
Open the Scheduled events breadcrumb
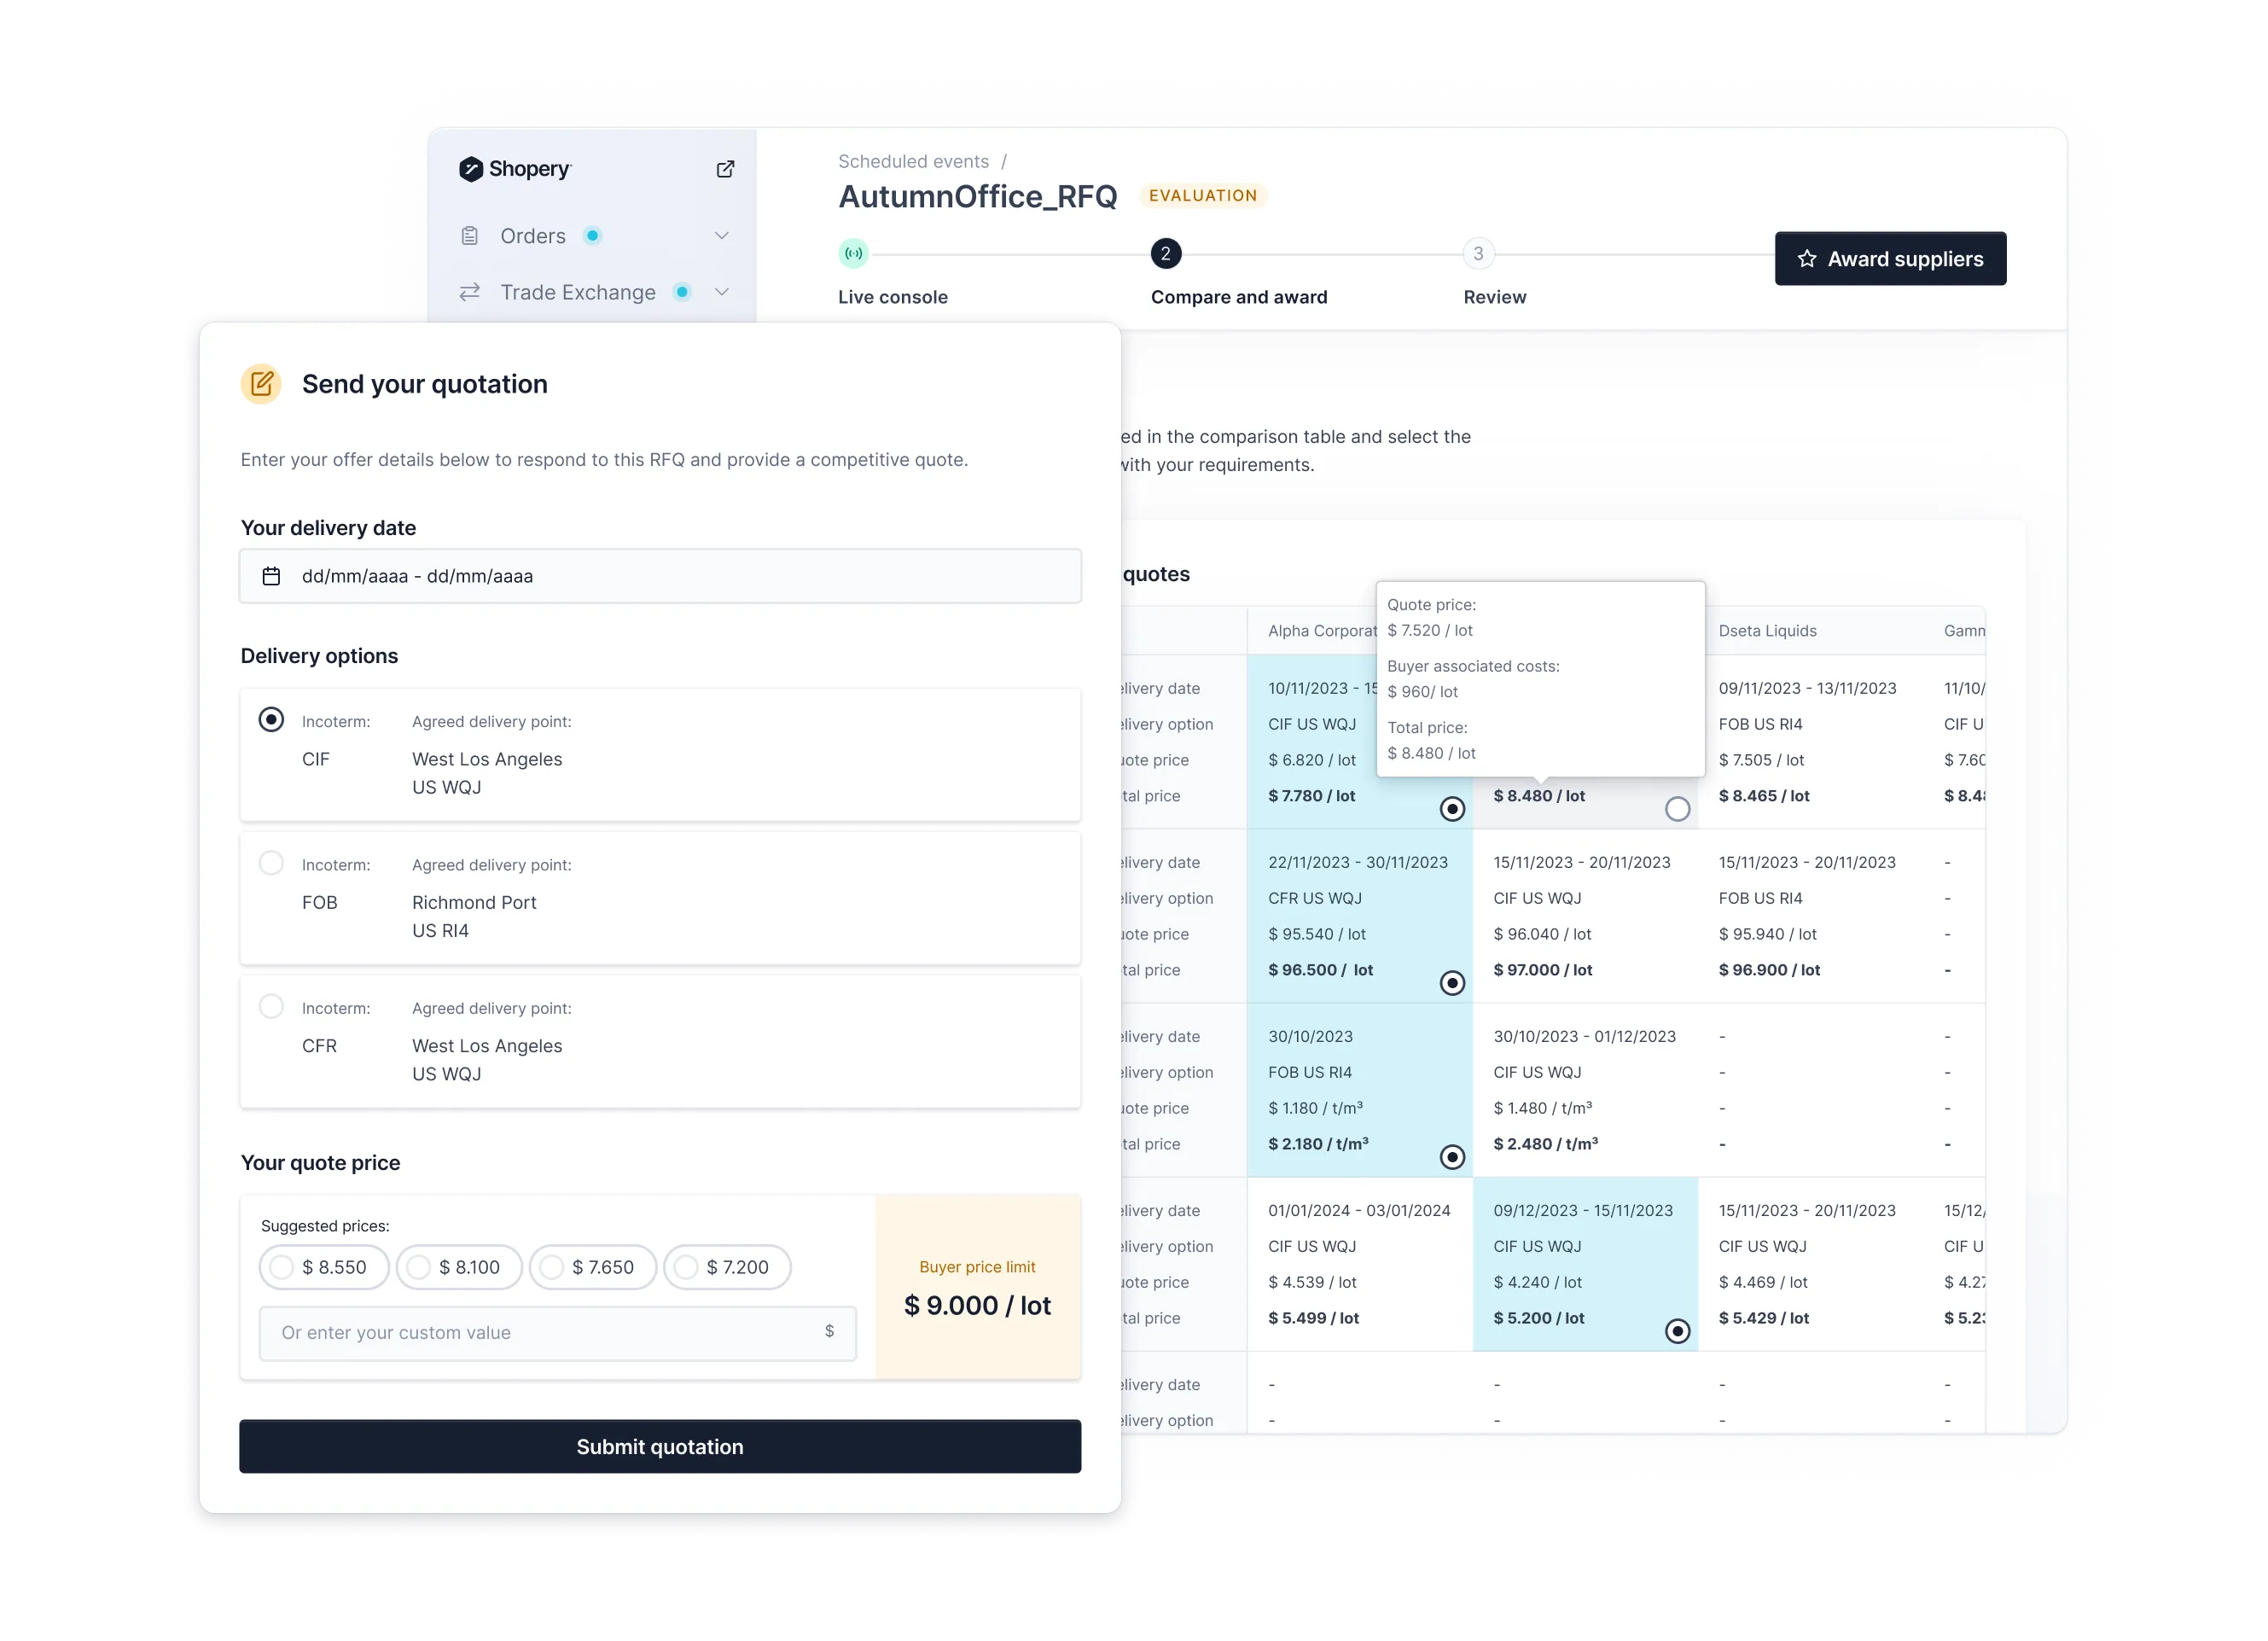[913, 160]
